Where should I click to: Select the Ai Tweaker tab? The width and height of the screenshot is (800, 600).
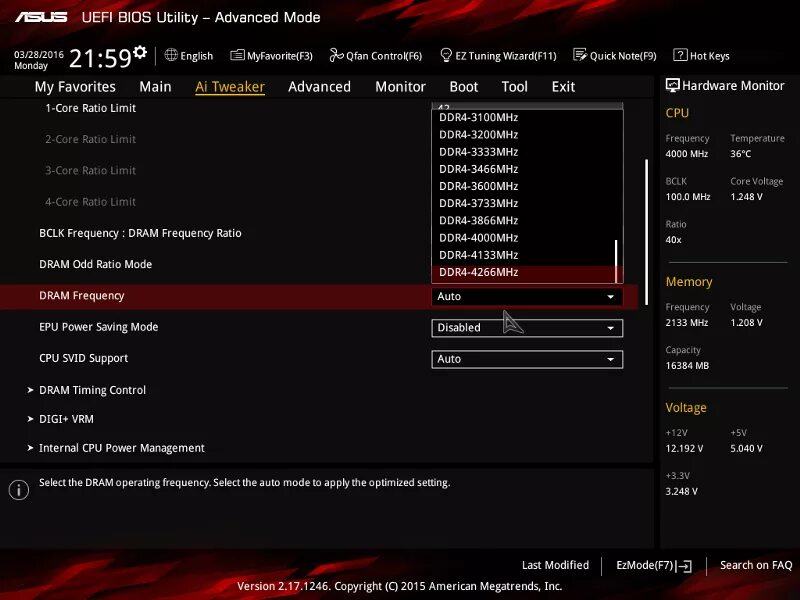(x=230, y=87)
